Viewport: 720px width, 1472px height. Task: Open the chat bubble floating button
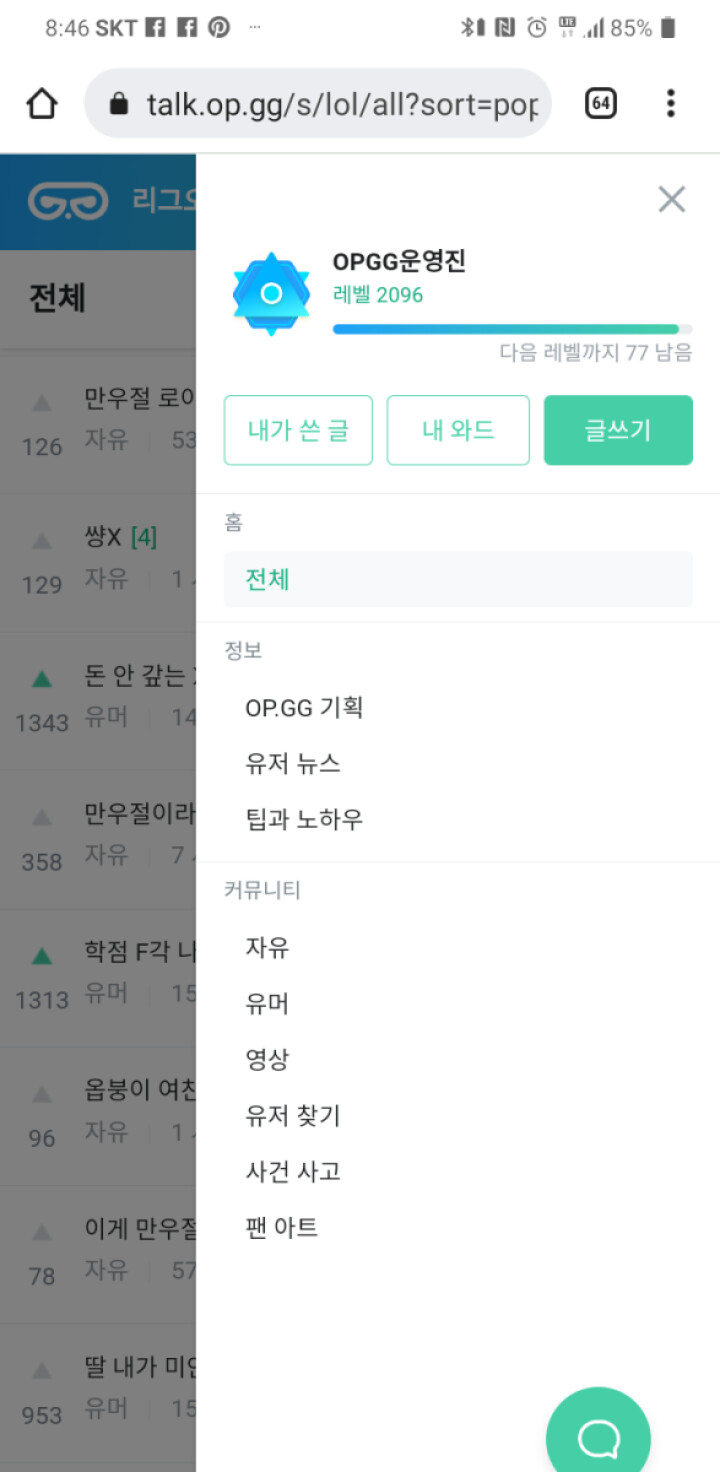[x=598, y=1436]
